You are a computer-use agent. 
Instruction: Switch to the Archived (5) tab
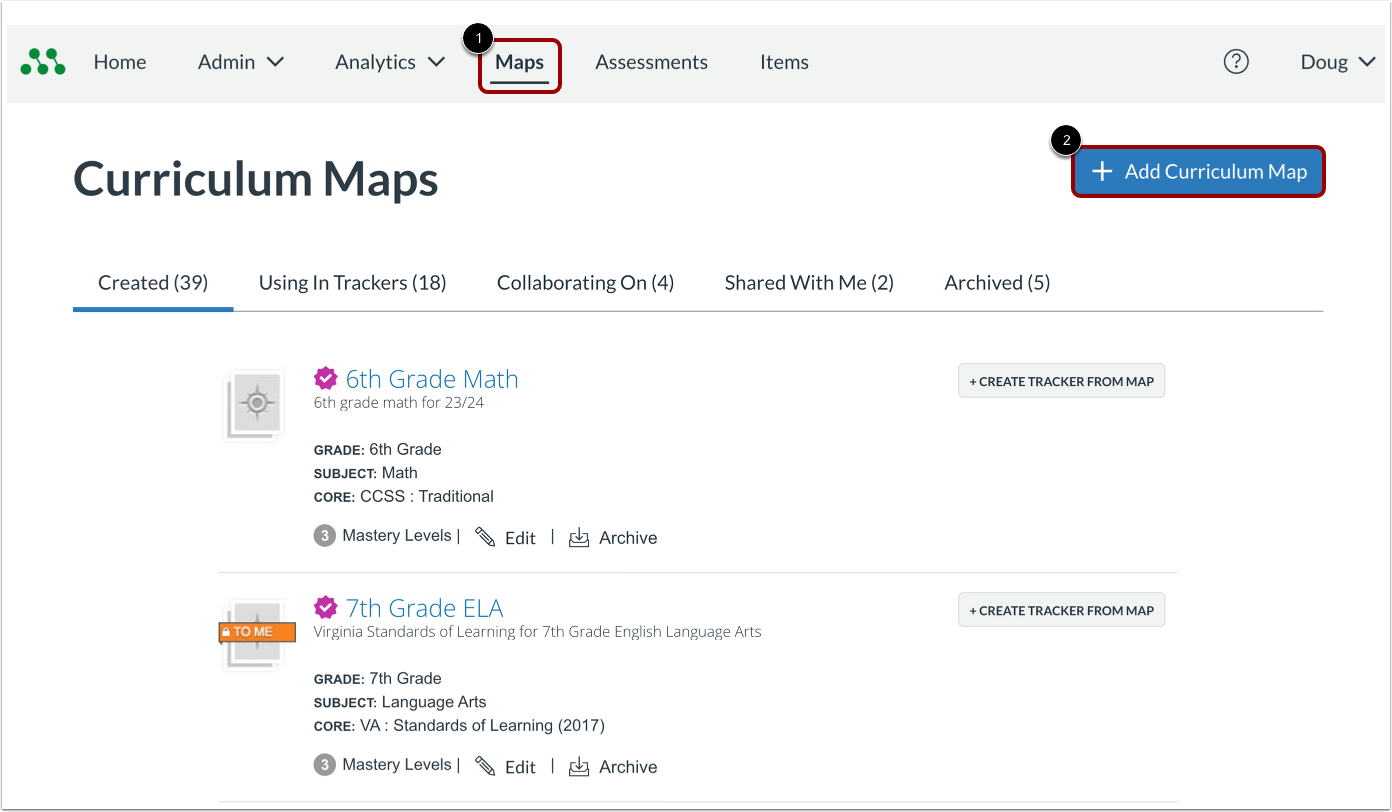click(x=997, y=283)
